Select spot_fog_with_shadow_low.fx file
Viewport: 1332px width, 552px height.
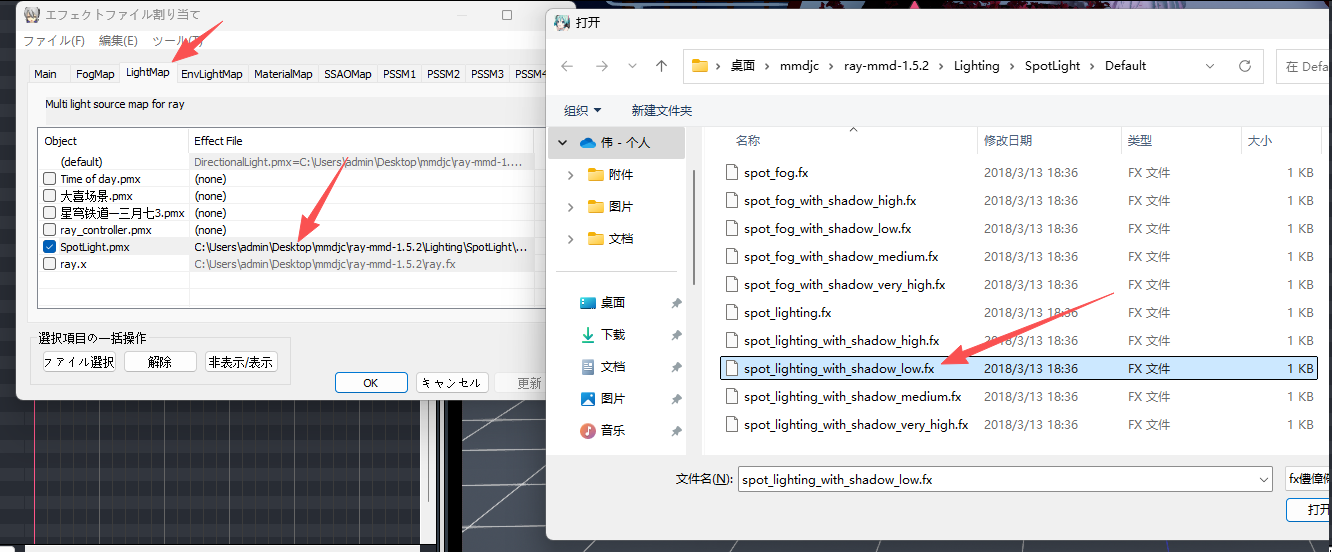coord(828,229)
